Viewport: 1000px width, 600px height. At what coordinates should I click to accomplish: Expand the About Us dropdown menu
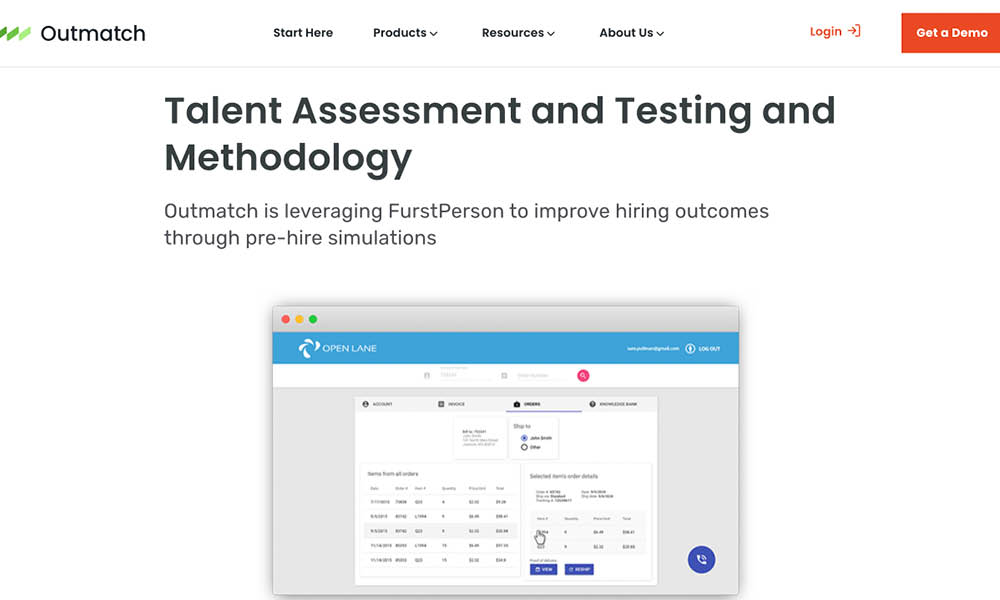click(x=631, y=33)
